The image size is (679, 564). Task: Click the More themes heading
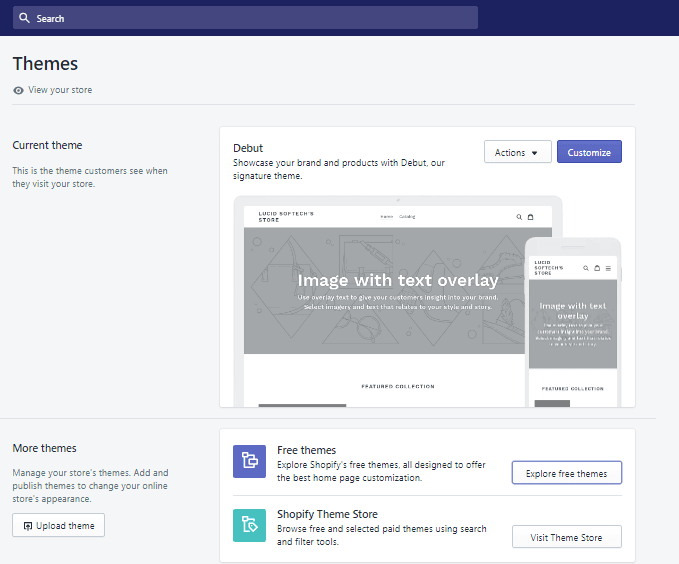tap(44, 448)
